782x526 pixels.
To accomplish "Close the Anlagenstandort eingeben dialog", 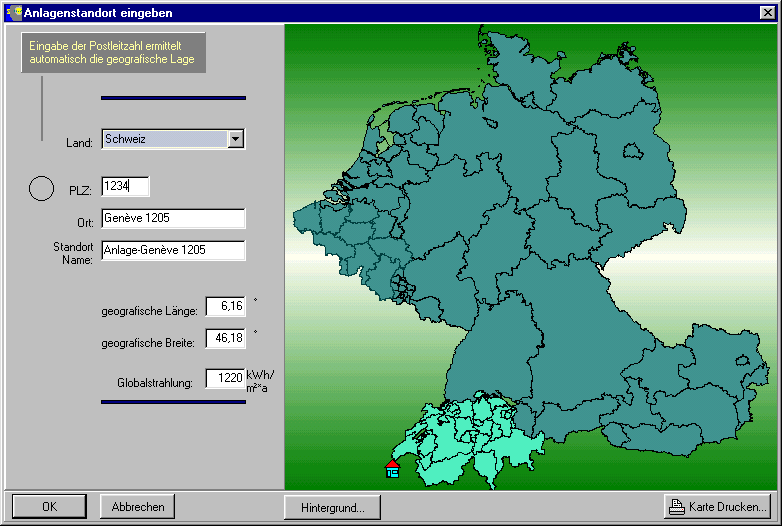I will coord(768,12).
